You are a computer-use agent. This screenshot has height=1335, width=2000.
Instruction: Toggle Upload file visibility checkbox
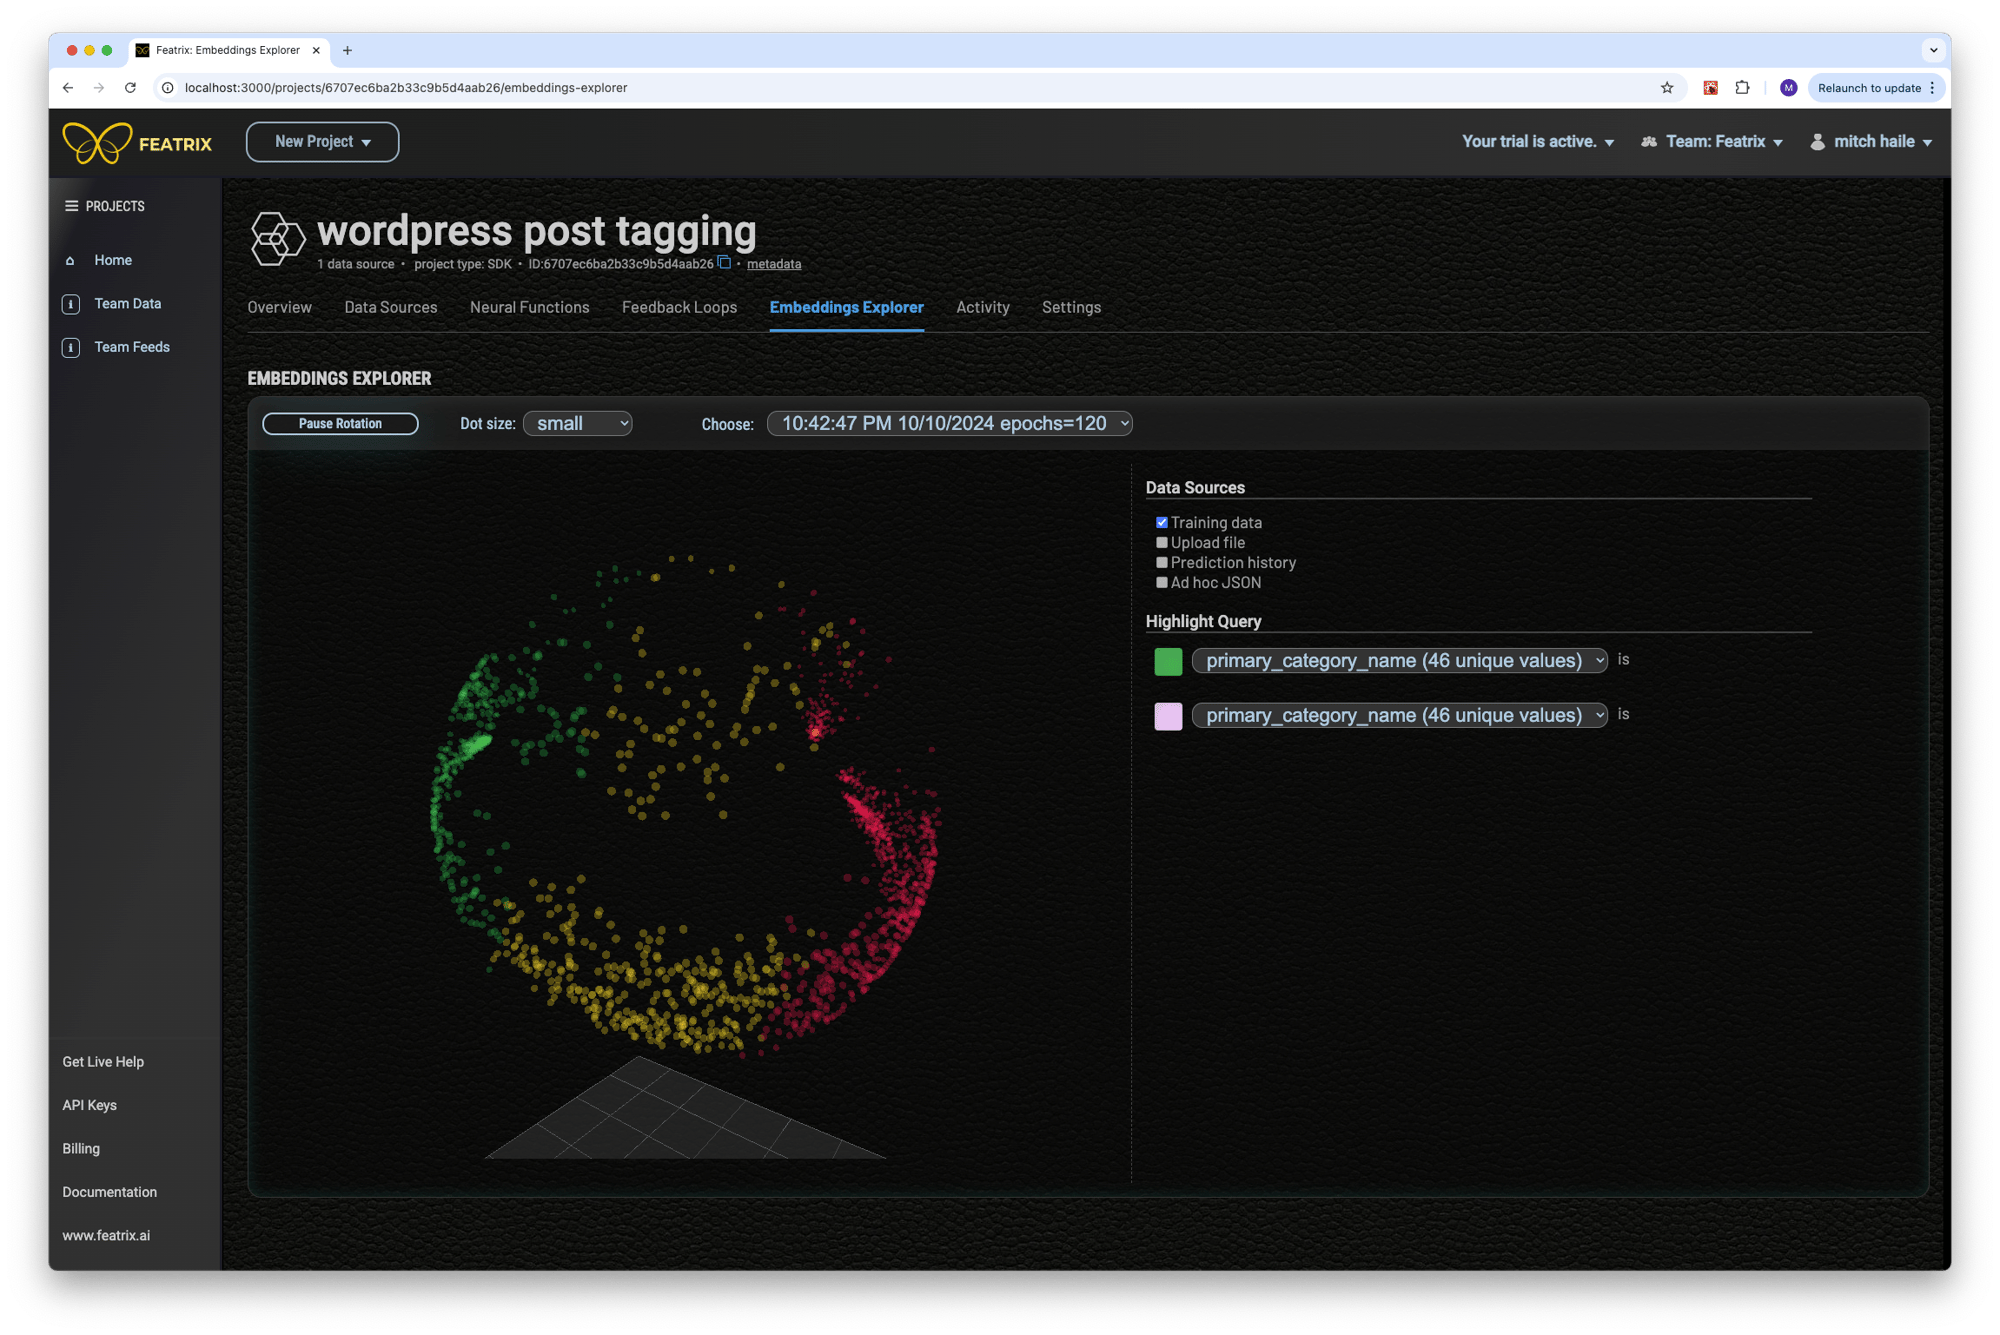(1160, 542)
